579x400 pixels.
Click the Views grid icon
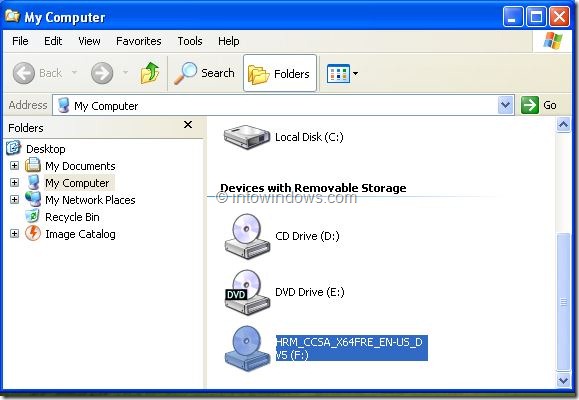(x=338, y=73)
